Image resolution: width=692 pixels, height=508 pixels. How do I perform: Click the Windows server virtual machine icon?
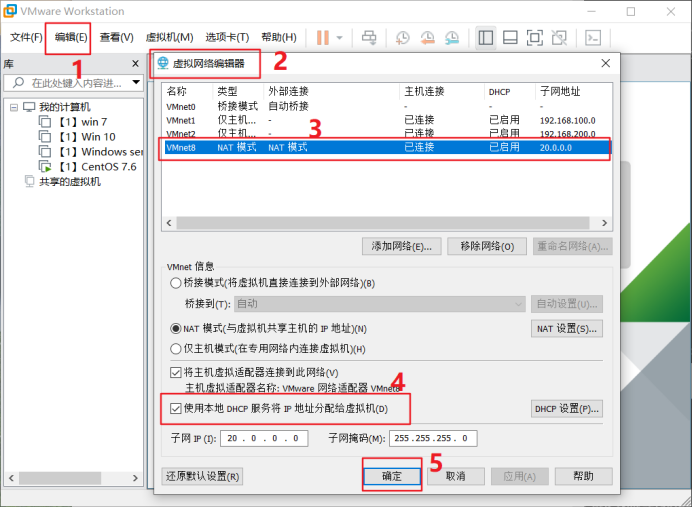tap(45, 151)
